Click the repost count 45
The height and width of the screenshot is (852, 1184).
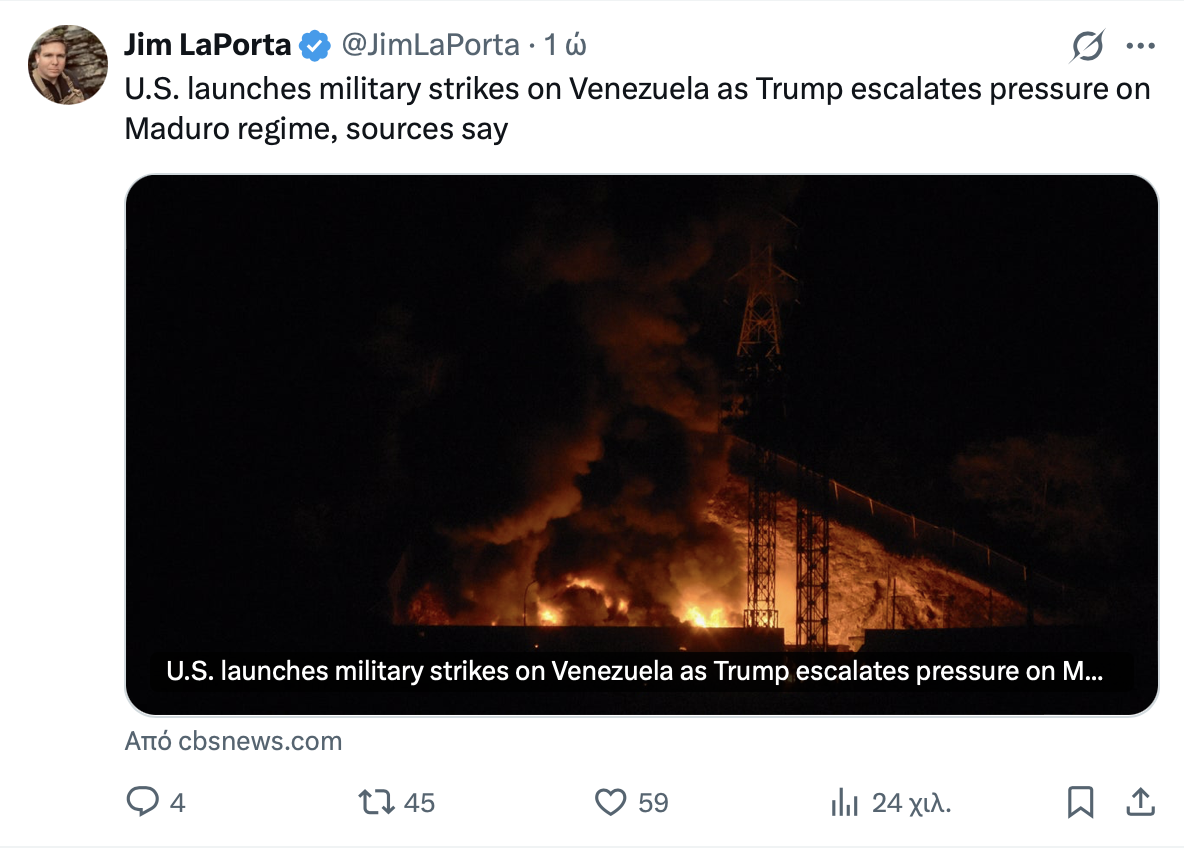(x=420, y=802)
